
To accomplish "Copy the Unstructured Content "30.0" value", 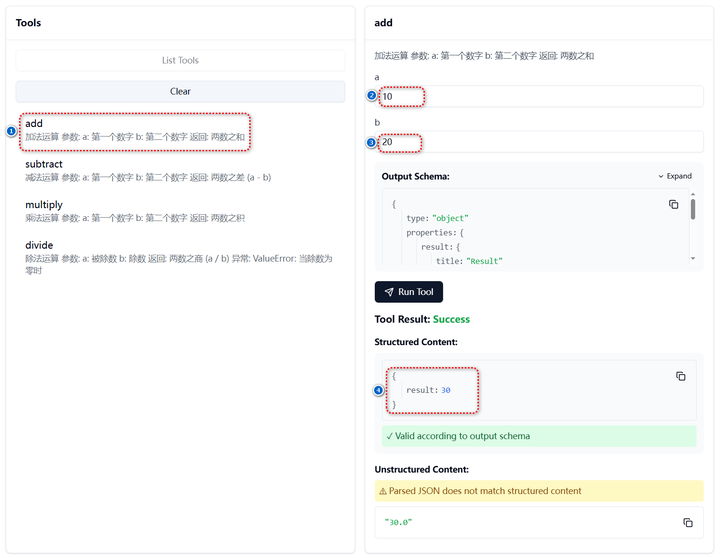I will (x=687, y=522).
